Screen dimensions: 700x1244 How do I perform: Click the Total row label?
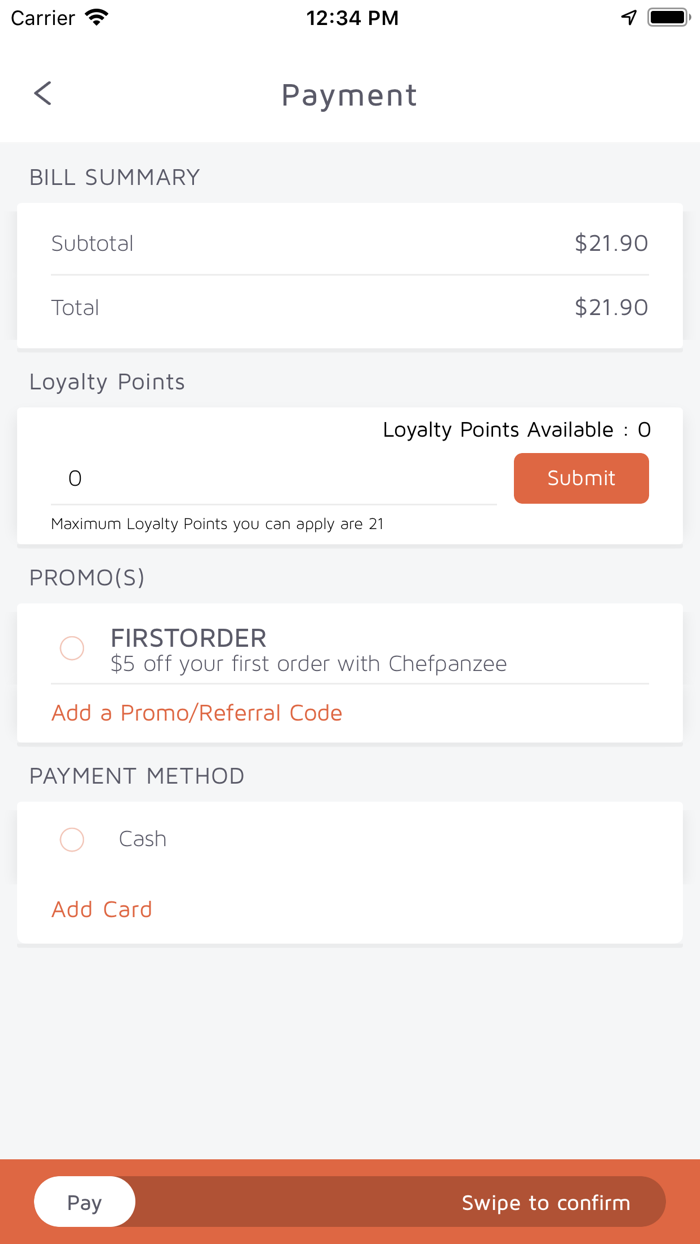coord(75,308)
